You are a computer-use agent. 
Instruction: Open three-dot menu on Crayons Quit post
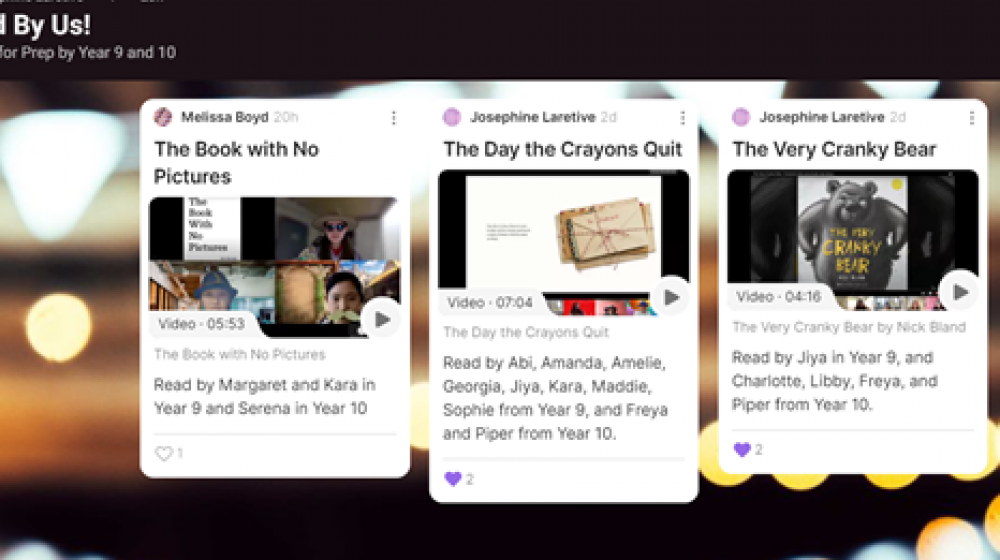coord(682,117)
